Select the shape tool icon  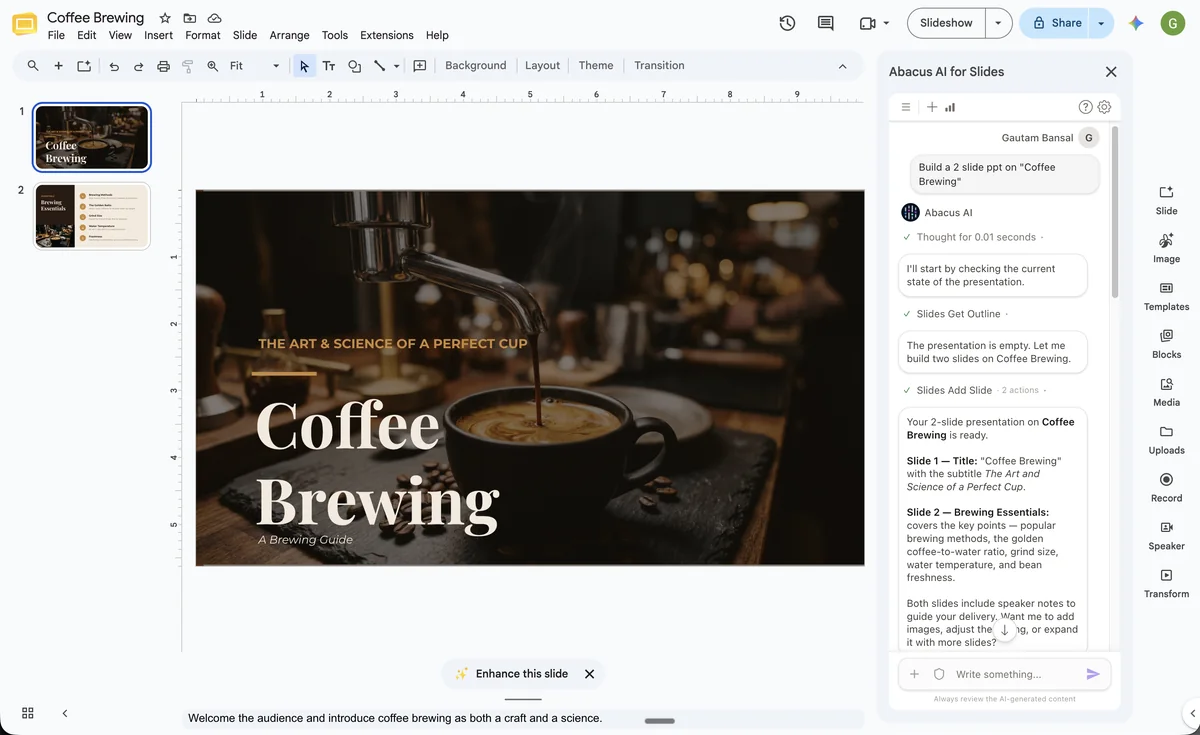click(x=354, y=66)
